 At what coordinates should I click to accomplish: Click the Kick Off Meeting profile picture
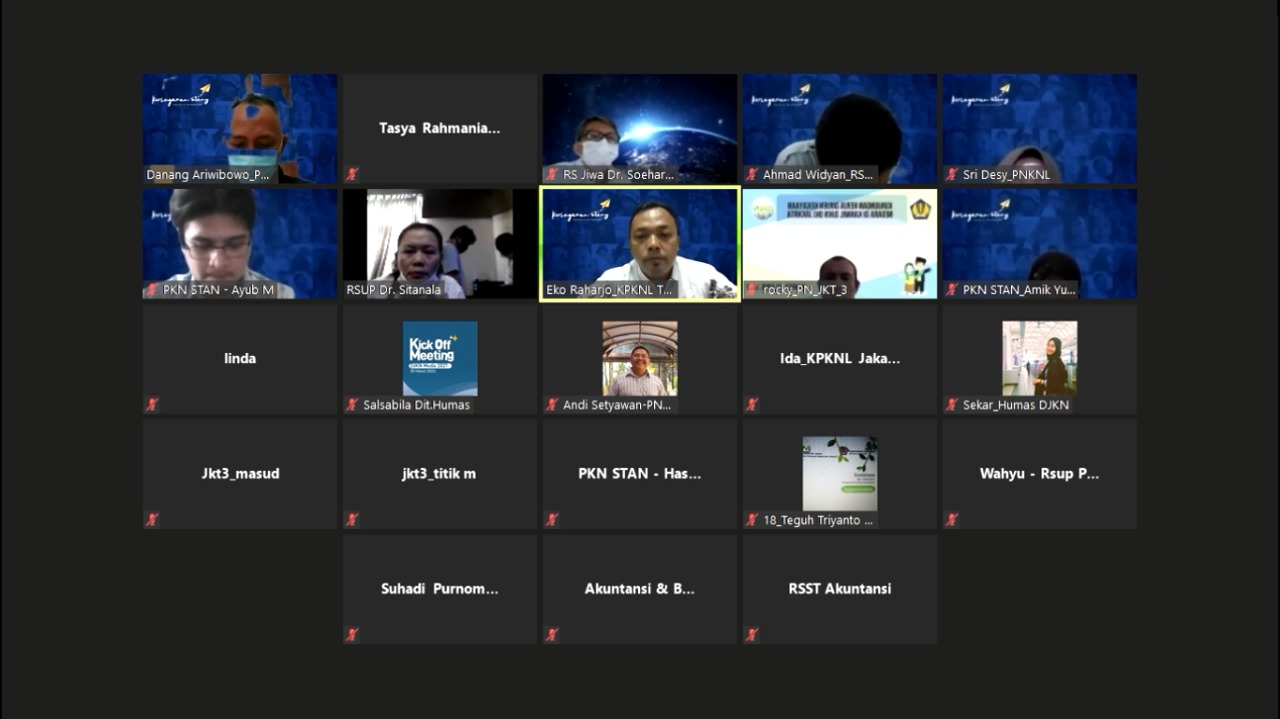pos(440,358)
